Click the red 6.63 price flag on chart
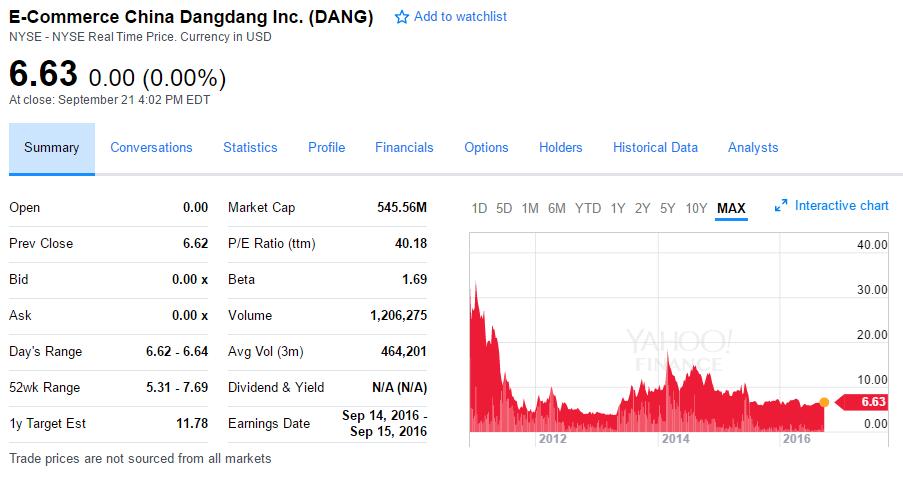This screenshot has width=903, height=482. [x=862, y=402]
